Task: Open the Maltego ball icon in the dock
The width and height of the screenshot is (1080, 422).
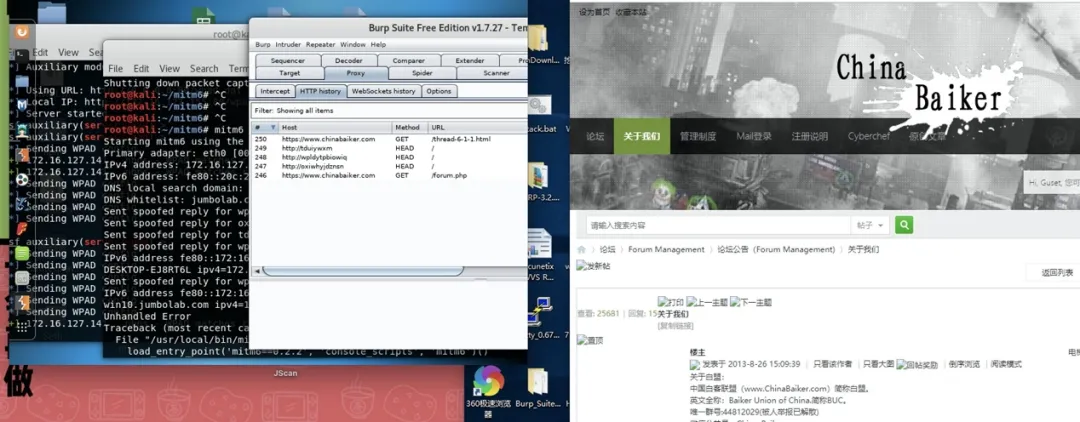Action: point(22,179)
